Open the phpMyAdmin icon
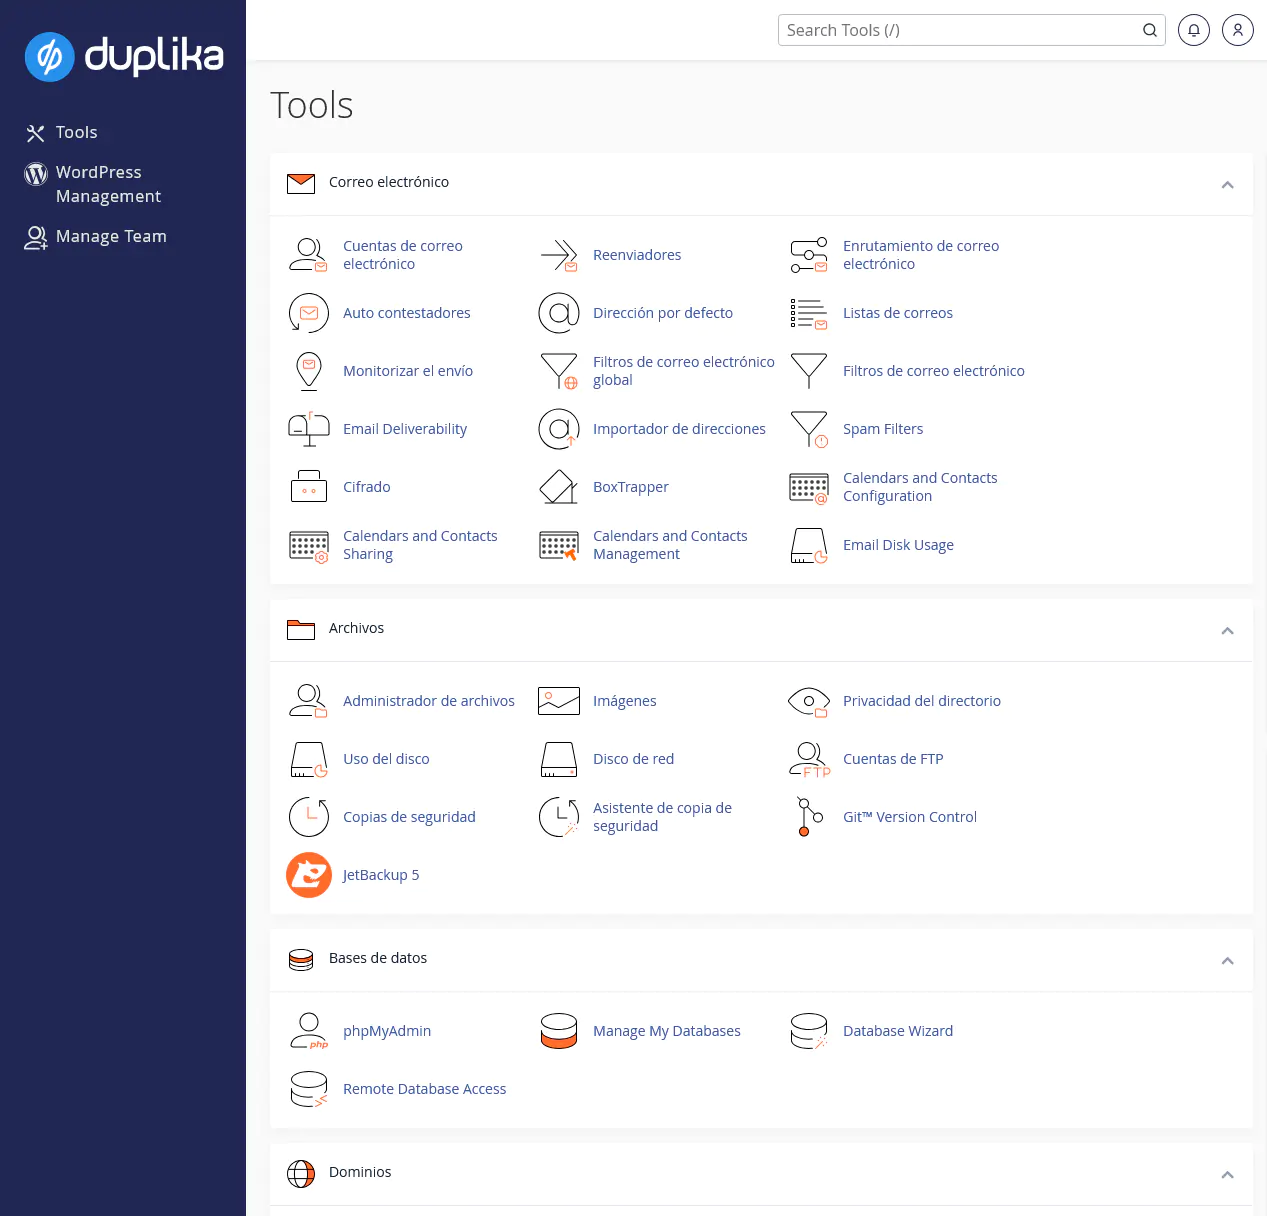This screenshot has width=1267, height=1216. 309,1031
